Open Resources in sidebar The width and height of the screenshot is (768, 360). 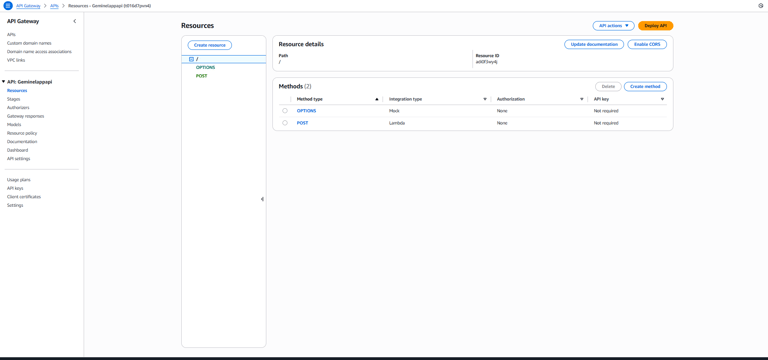click(17, 91)
